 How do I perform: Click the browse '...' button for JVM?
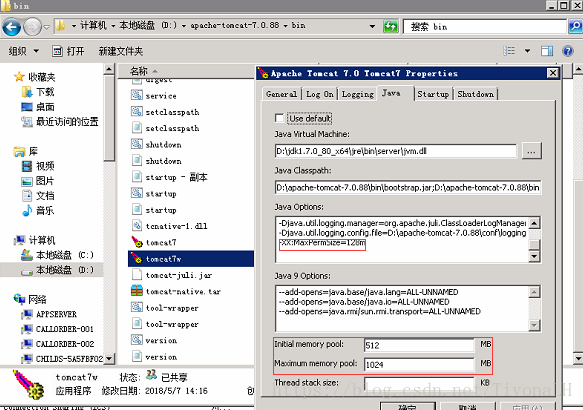tap(531, 151)
